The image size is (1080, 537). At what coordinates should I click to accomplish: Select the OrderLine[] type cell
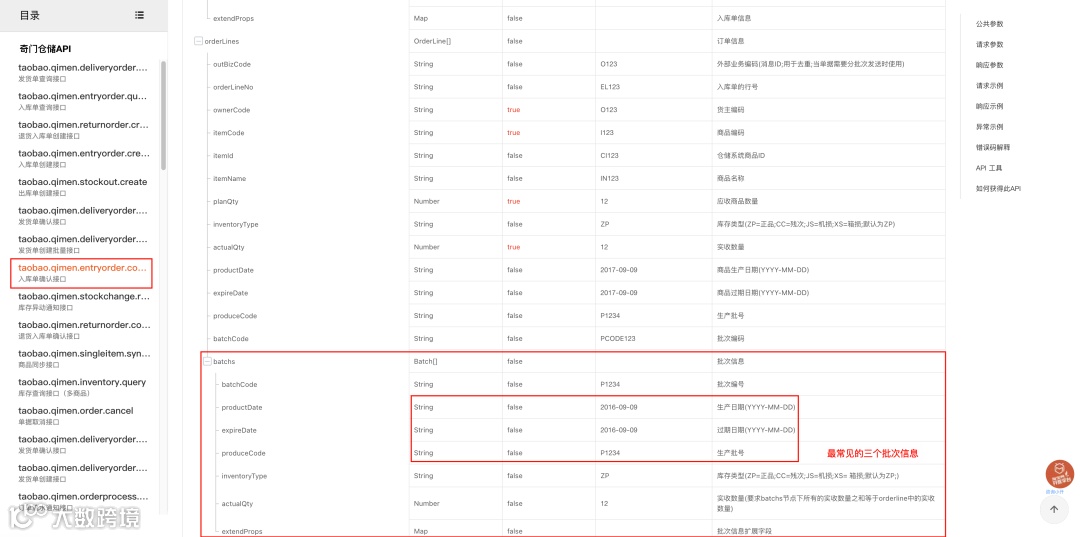tap(432, 41)
